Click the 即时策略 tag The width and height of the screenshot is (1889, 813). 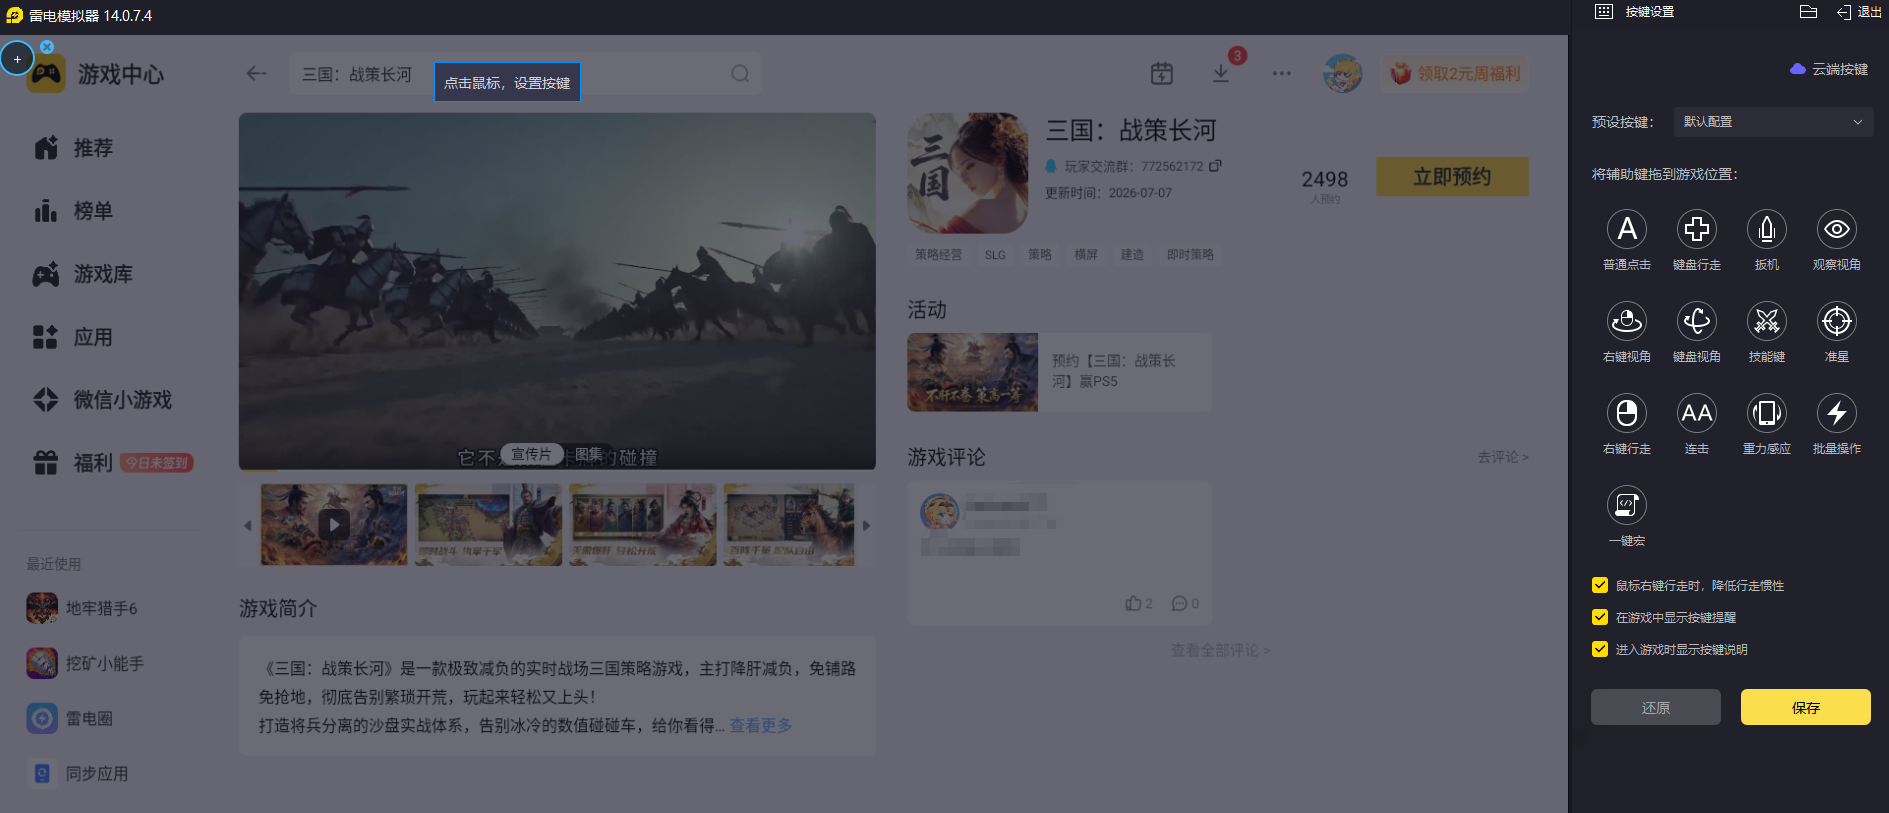[x=1190, y=255]
